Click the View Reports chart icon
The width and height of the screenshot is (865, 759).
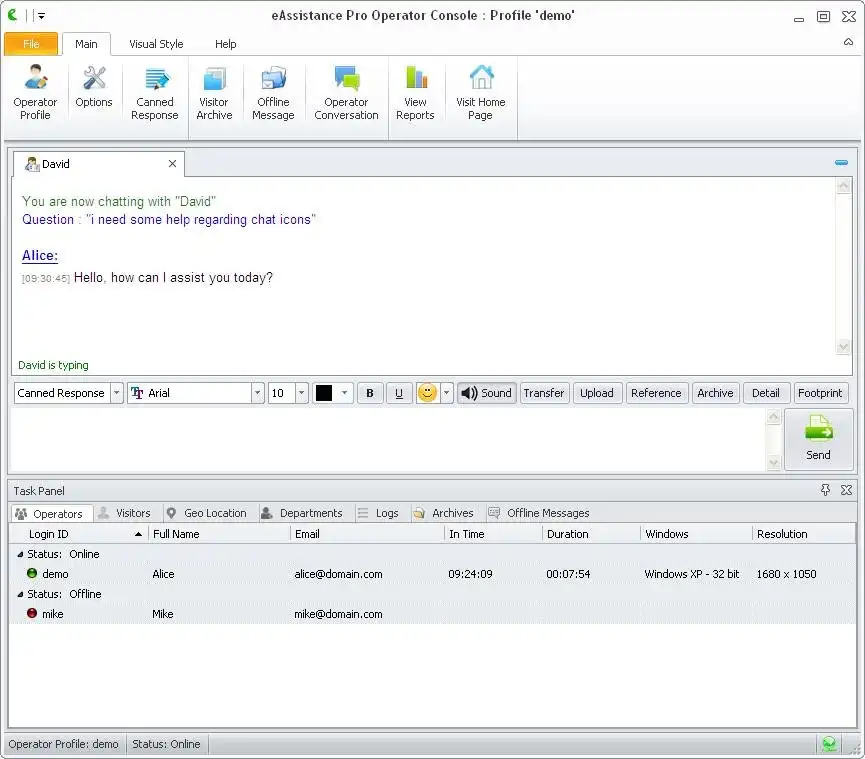(x=415, y=80)
